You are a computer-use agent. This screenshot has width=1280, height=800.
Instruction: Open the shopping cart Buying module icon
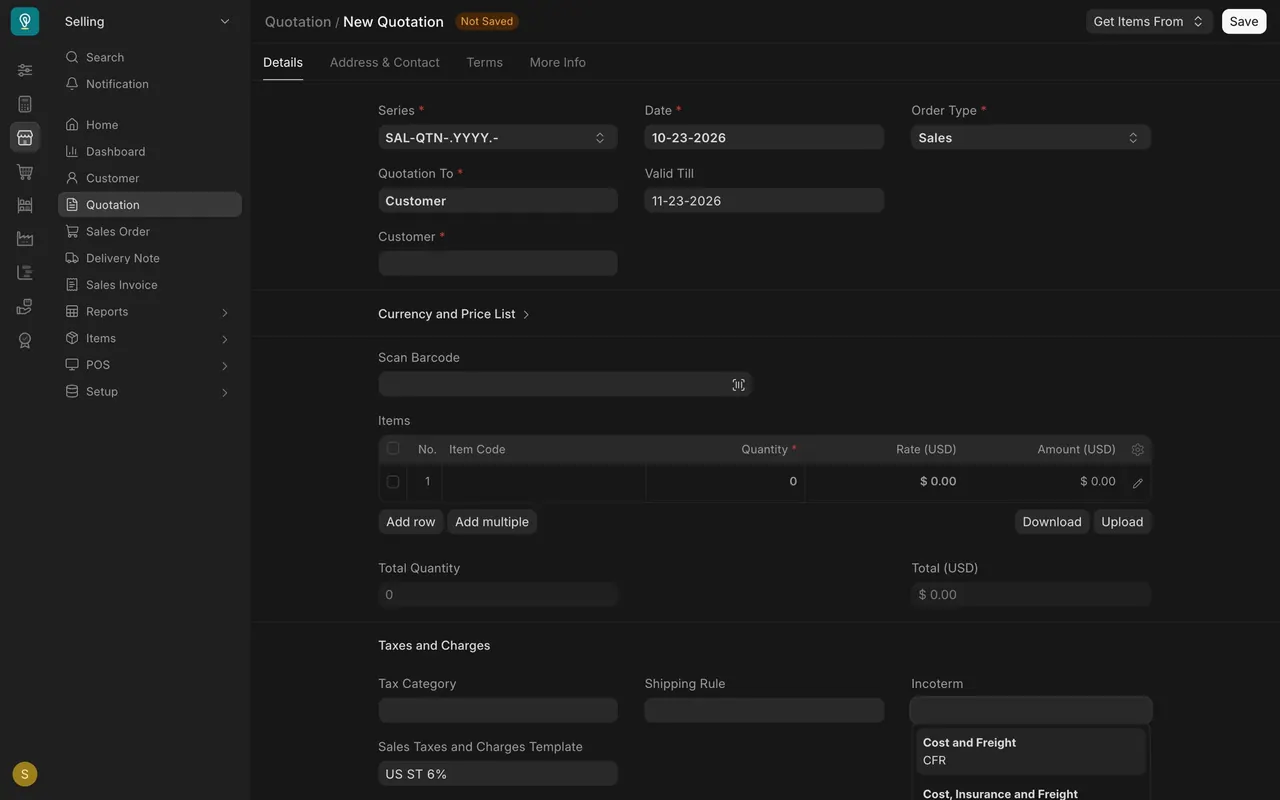[25, 172]
